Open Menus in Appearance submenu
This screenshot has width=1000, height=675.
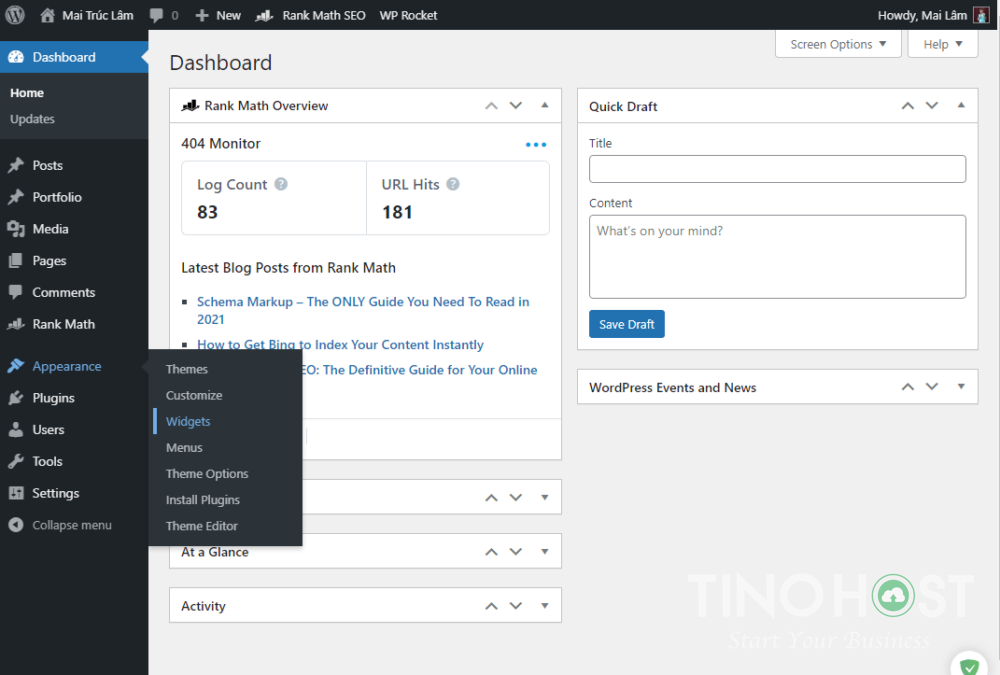[x=184, y=448]
